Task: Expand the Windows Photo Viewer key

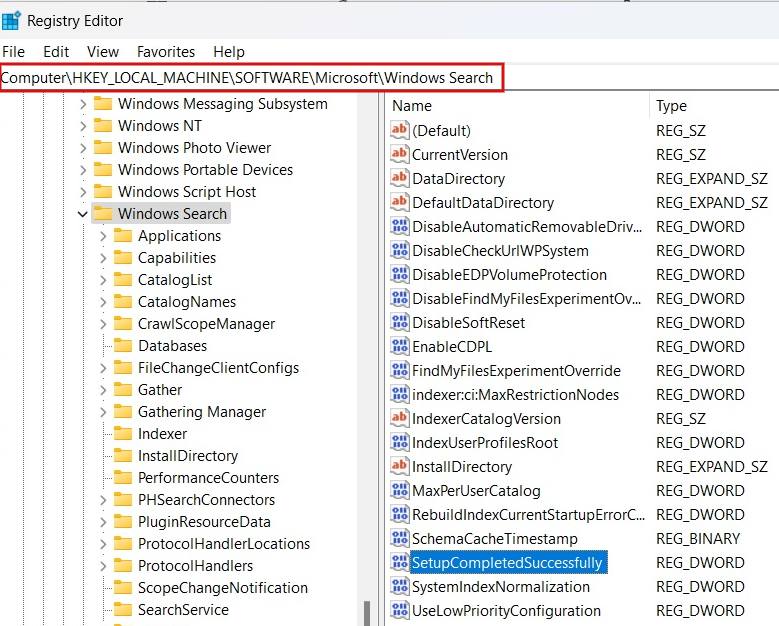Action: 82,148
